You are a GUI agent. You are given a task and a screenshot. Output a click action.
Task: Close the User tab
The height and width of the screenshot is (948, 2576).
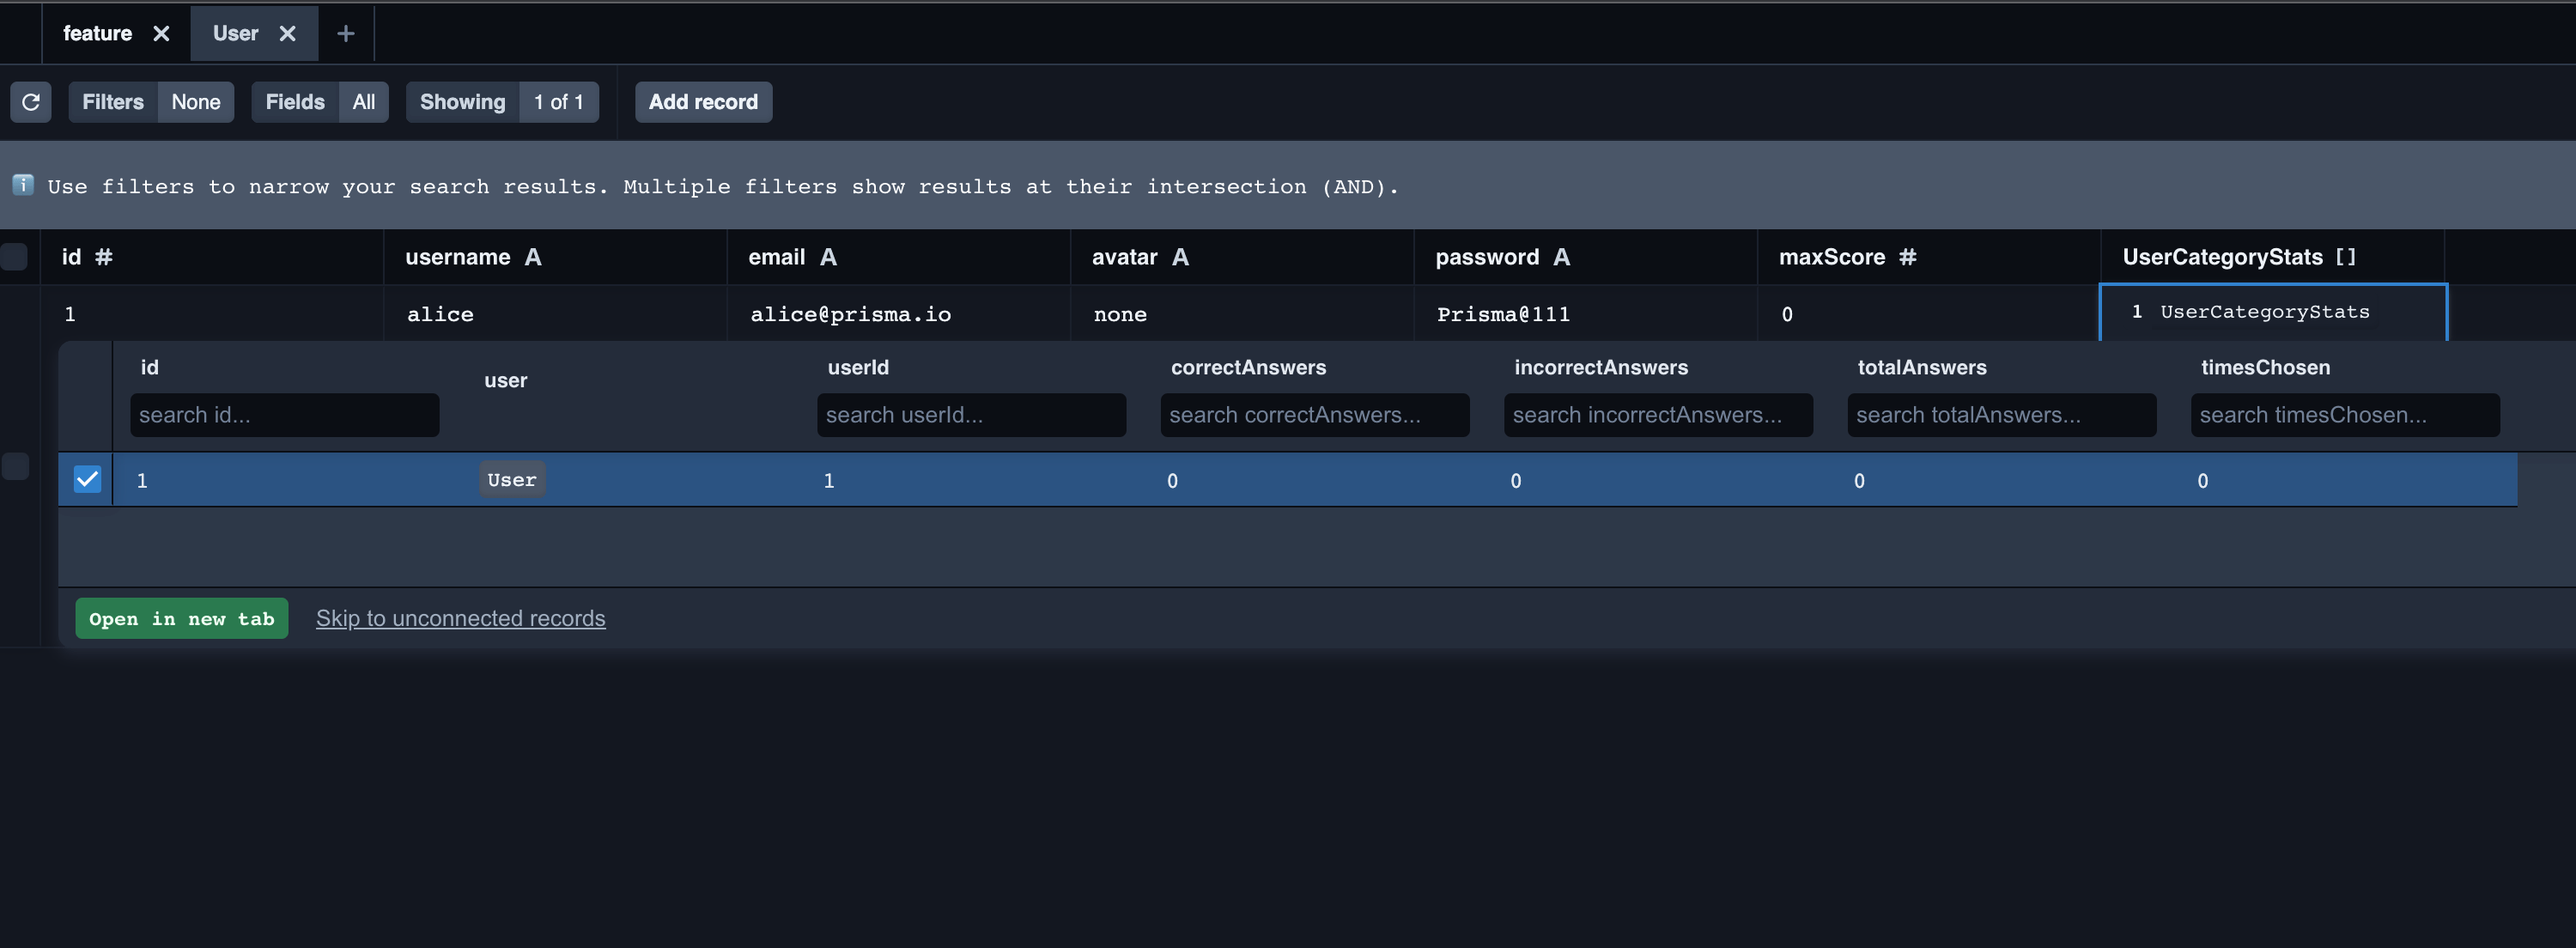tap(288, 33)
